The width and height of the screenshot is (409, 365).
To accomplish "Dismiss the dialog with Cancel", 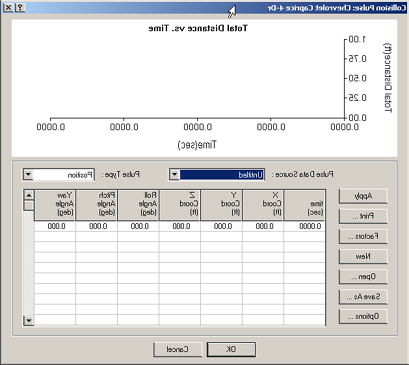I will coord(177,349).
